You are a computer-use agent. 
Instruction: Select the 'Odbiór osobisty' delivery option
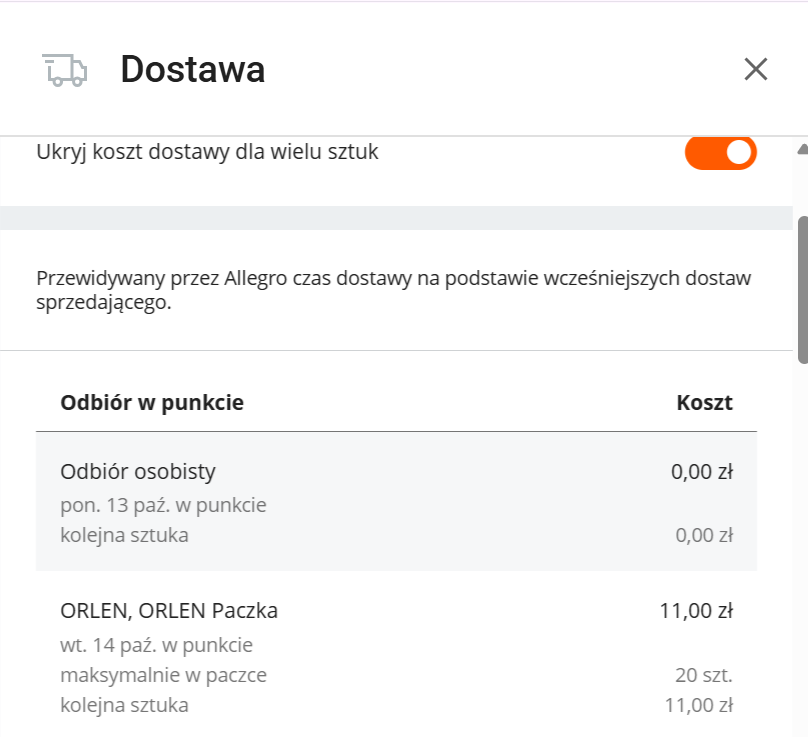(x=138, y=471)
